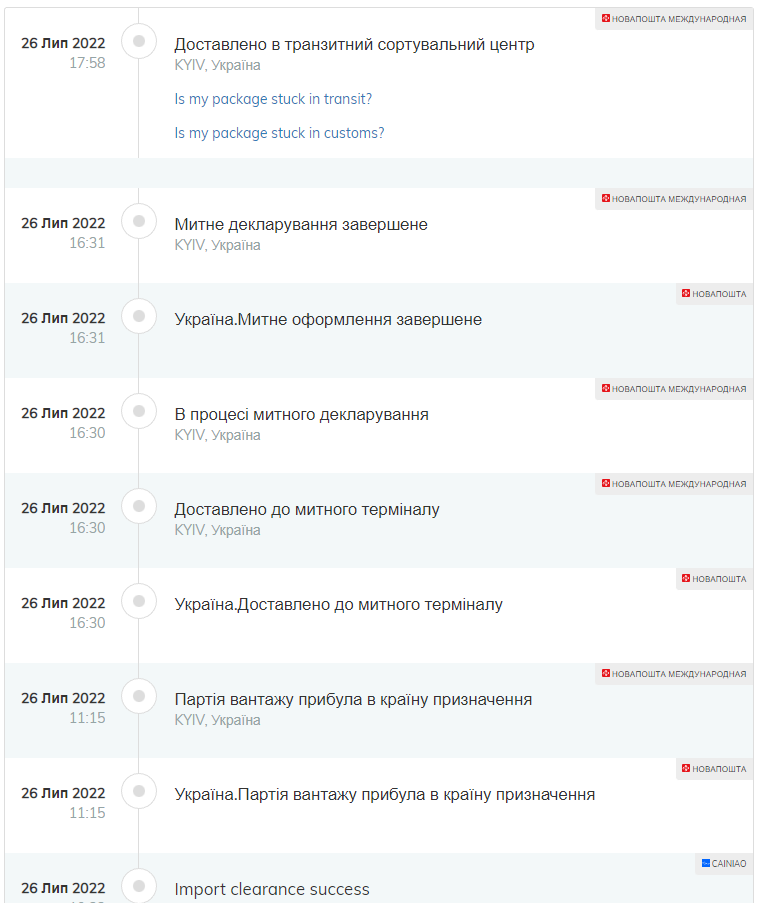This screenshot has height=903, width=760.
Task: Click timeline marker for 17:58 sorting center event
Action: click(139, 41)
